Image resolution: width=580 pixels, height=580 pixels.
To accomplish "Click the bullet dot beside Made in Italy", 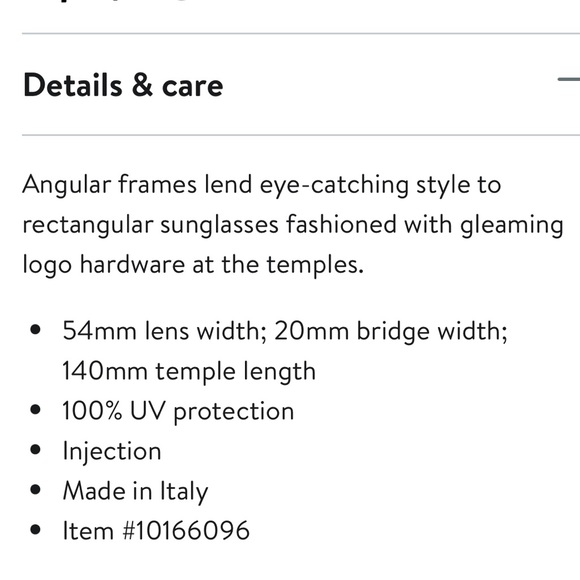I will coord(36,490).
